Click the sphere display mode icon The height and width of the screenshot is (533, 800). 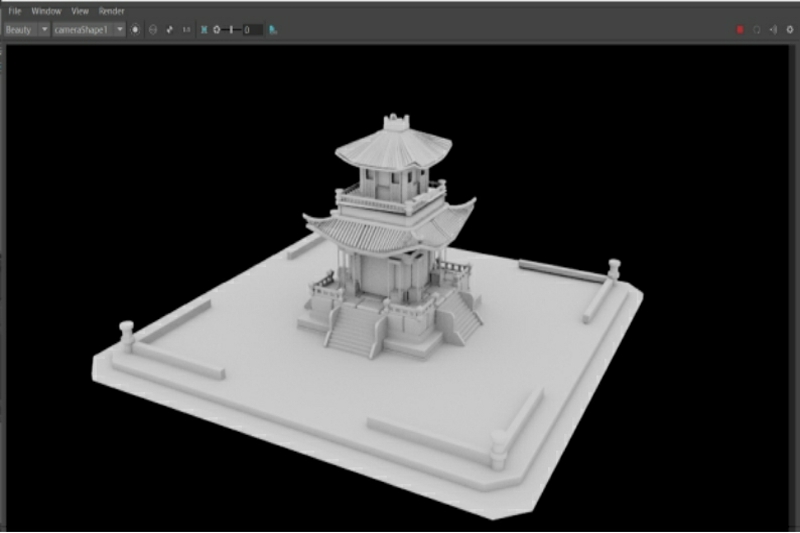pos(153,30)
